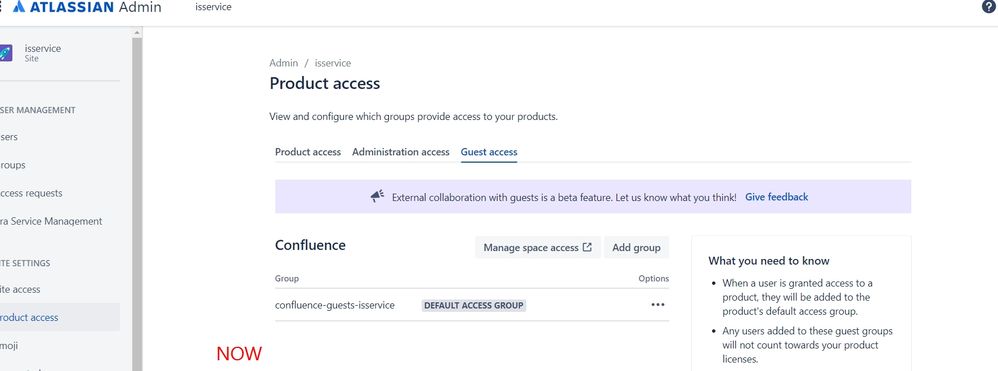Click the isservice site rocket avatar
998x371 pixels.
pos(6,53)
